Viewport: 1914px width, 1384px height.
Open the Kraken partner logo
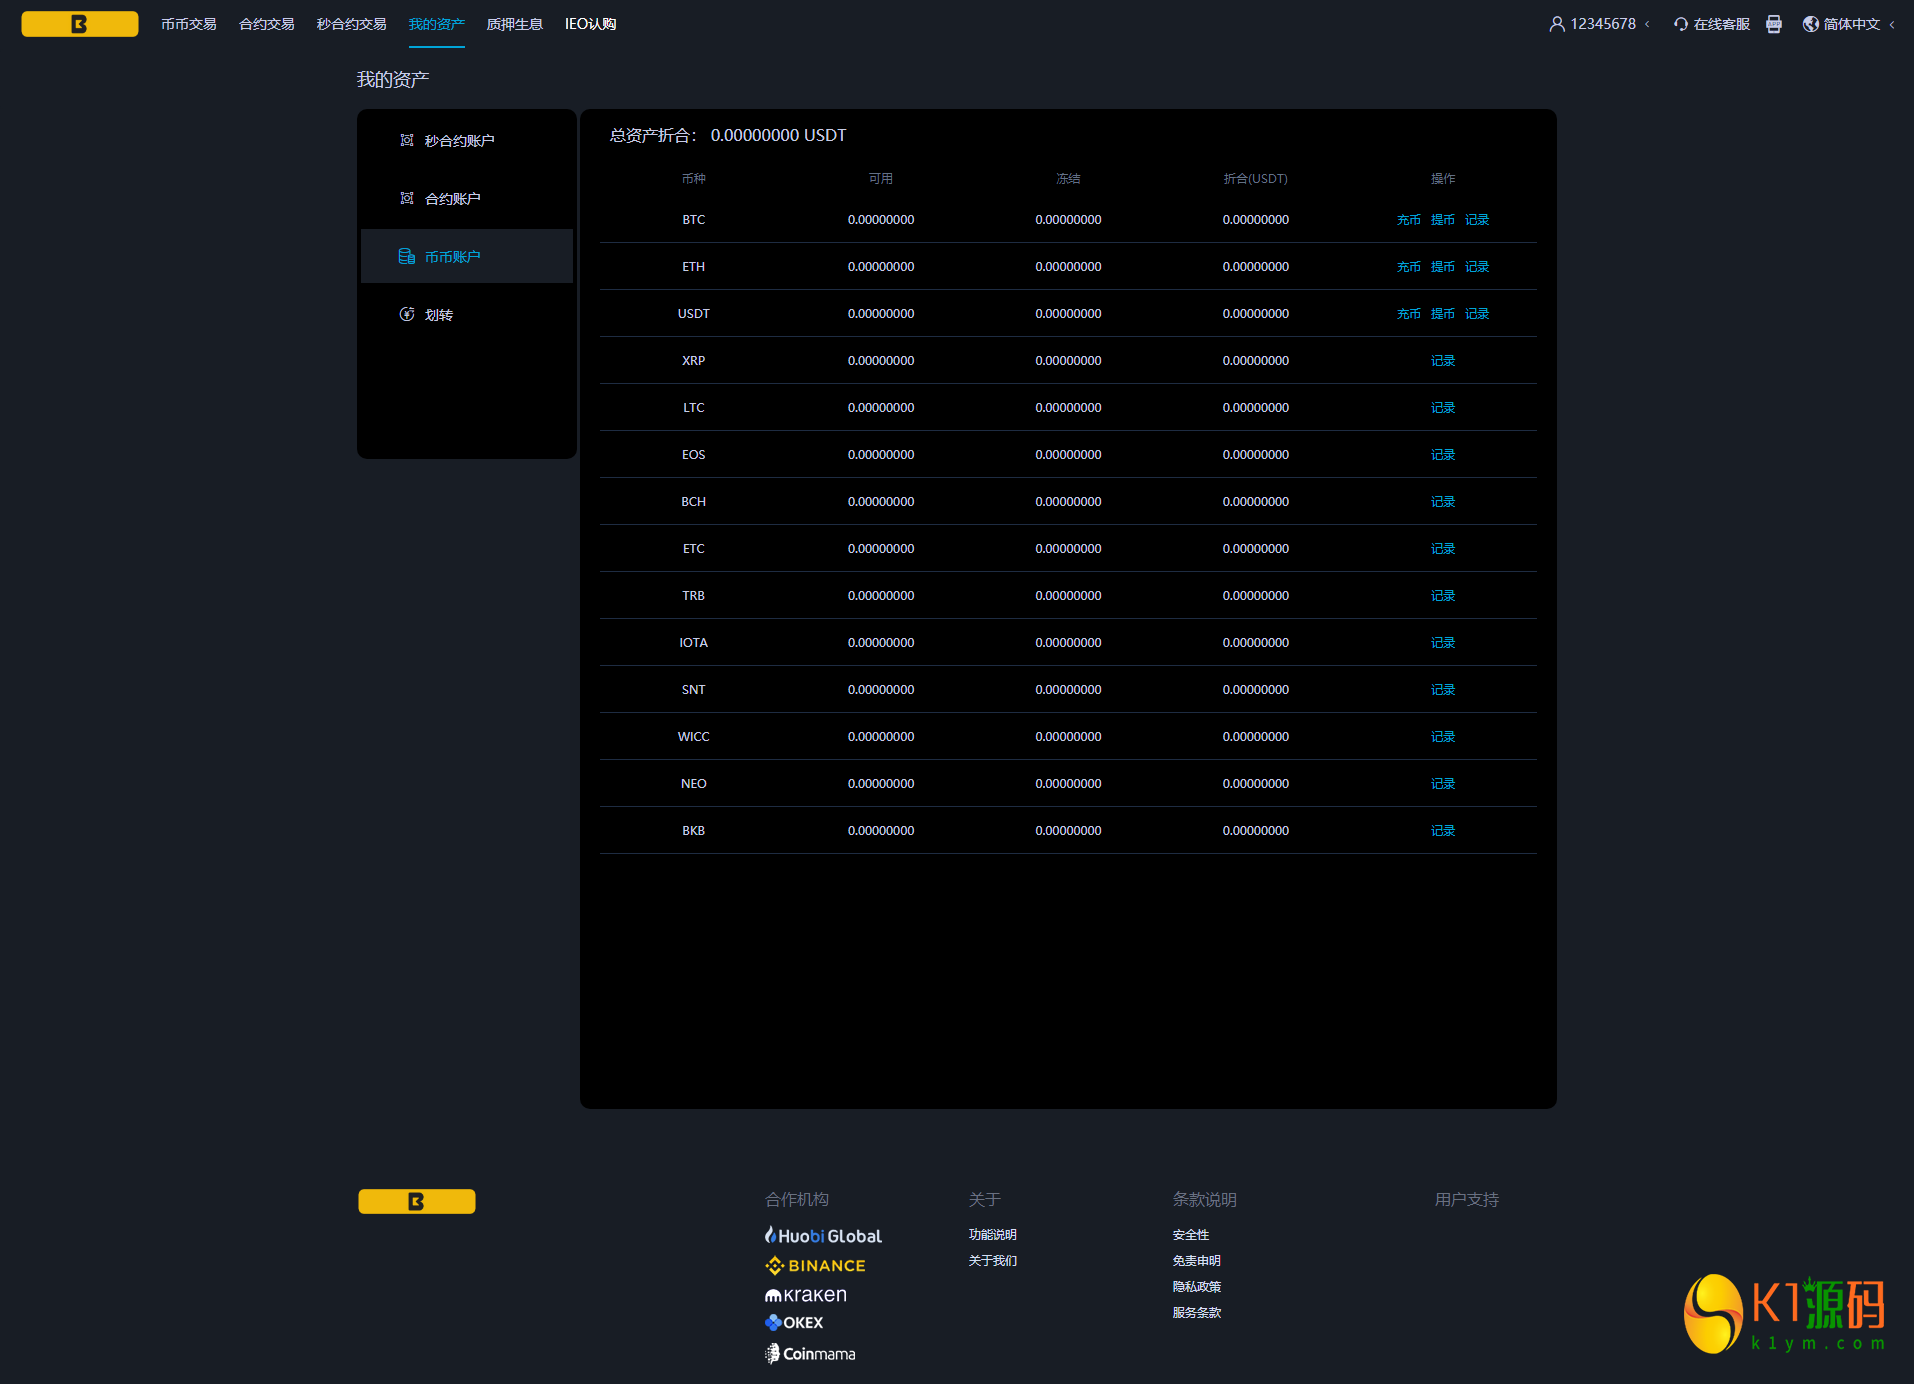pyautogui.click(x=806, y=1295)
